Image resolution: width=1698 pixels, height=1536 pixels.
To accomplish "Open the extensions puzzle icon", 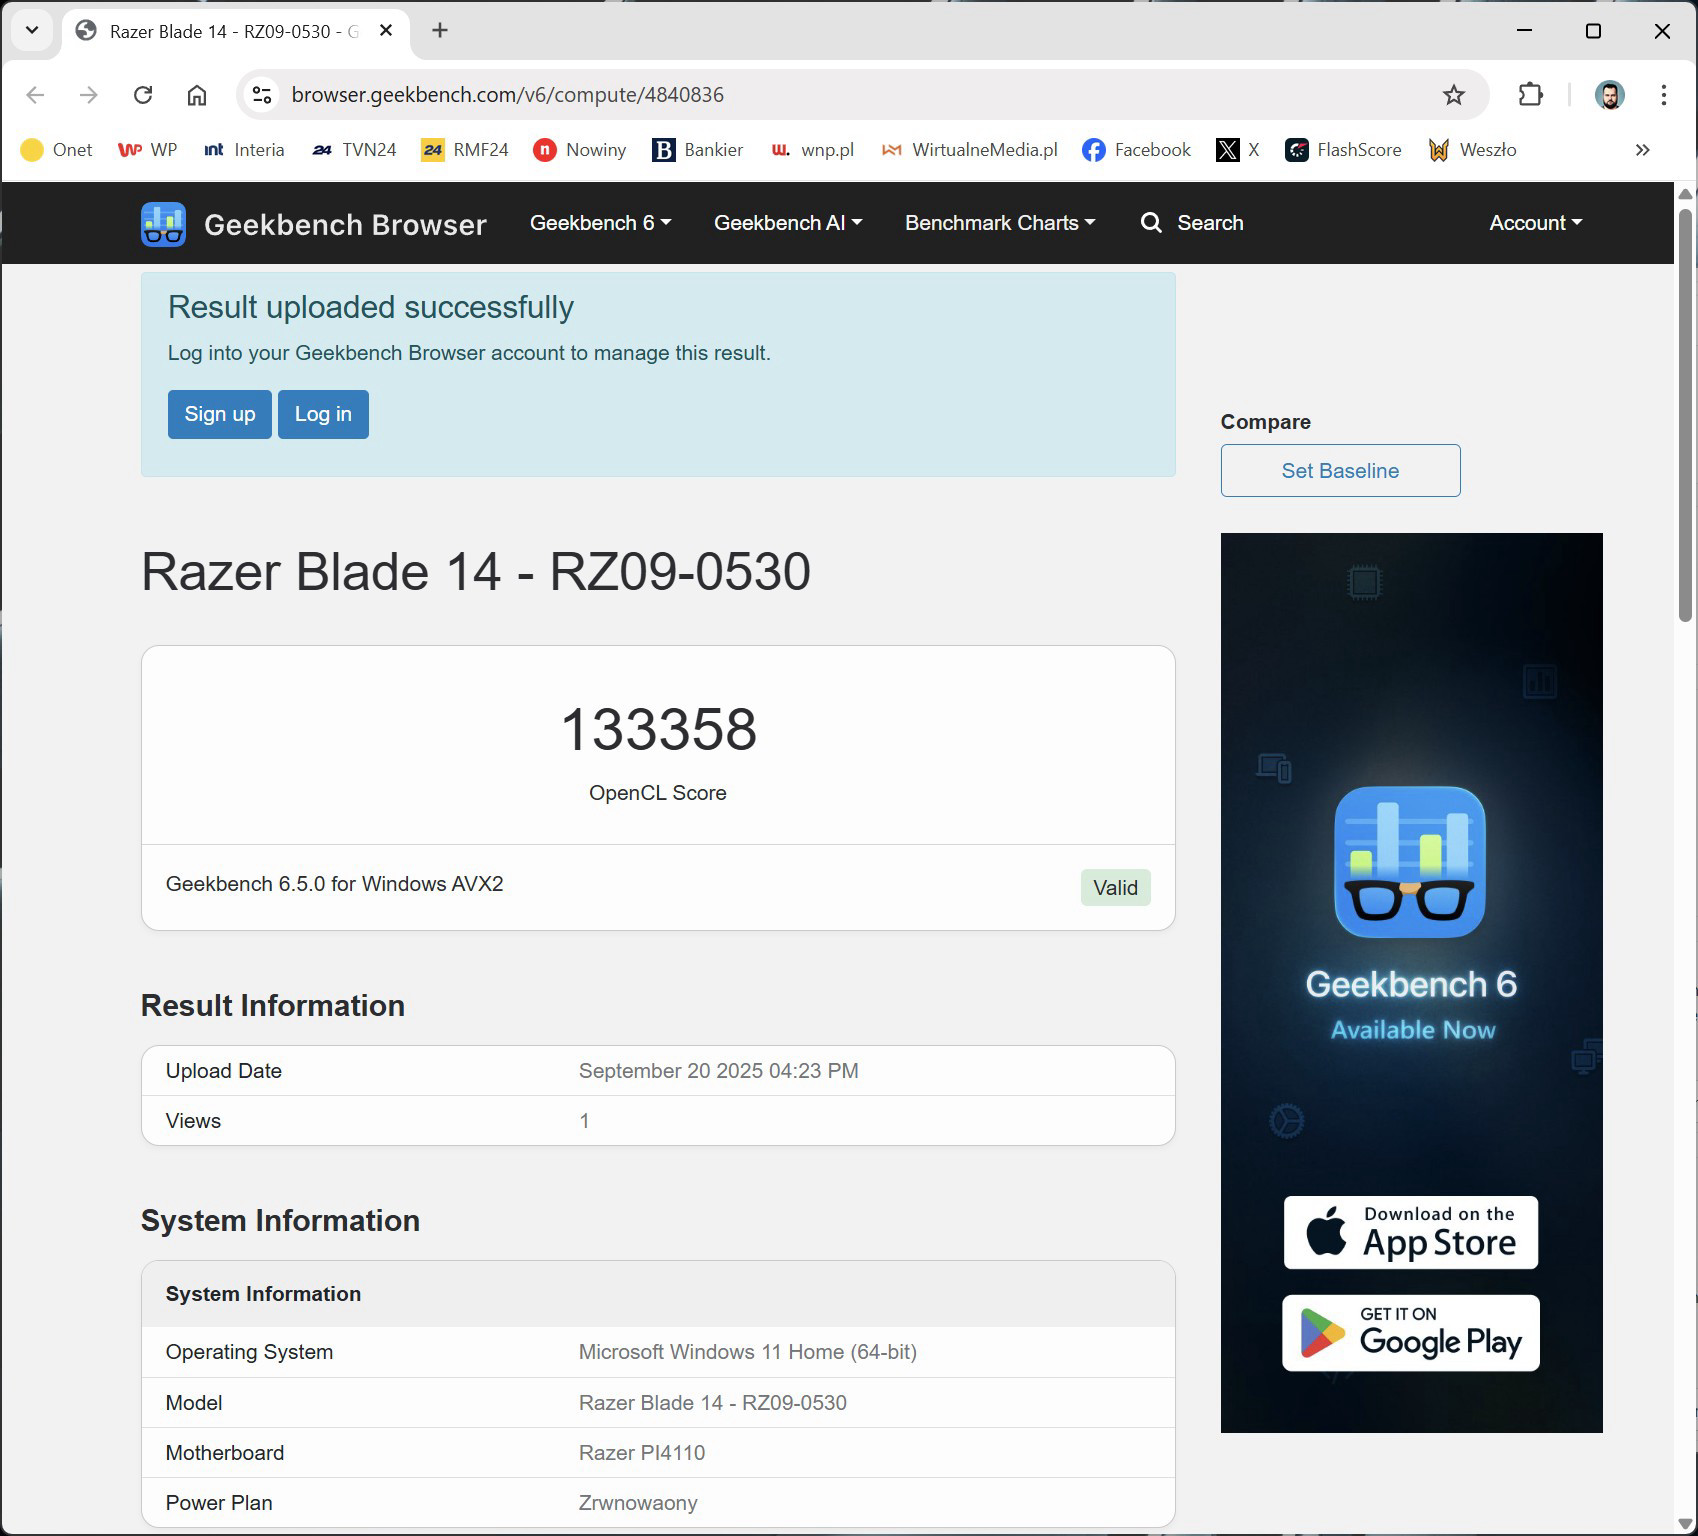I will coord(1531,95).
